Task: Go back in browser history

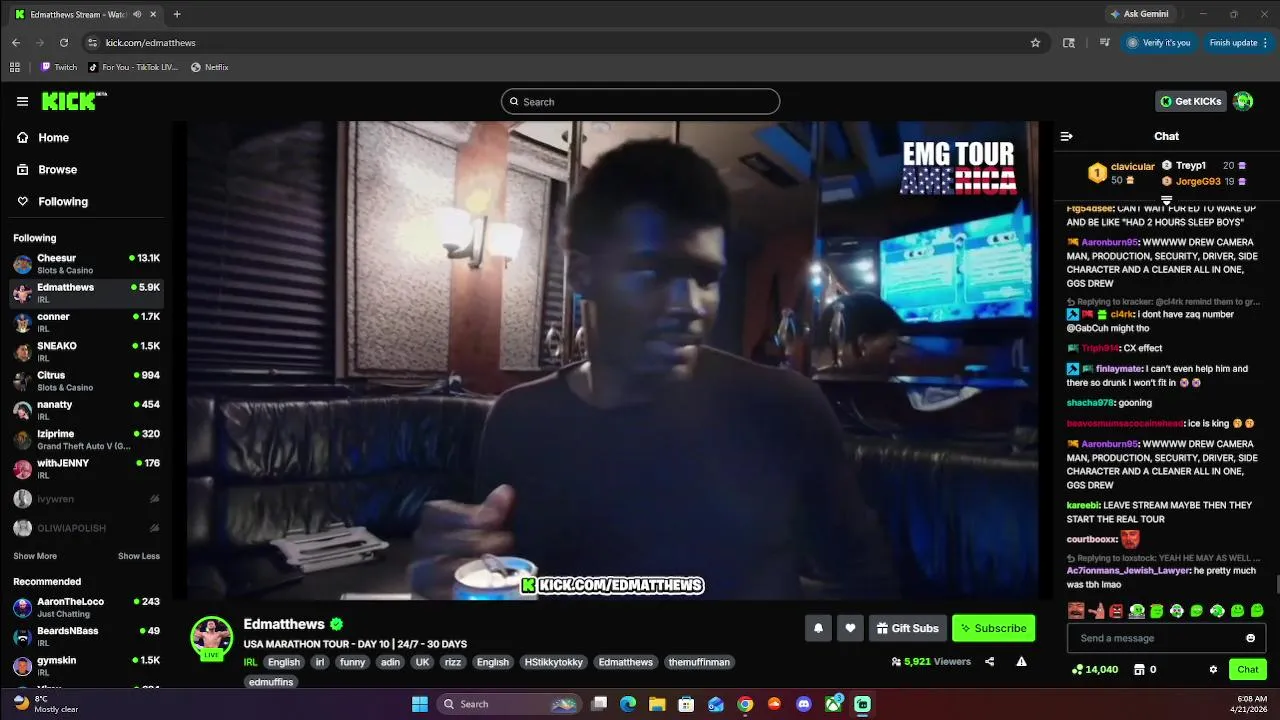Action: point(16,43)
